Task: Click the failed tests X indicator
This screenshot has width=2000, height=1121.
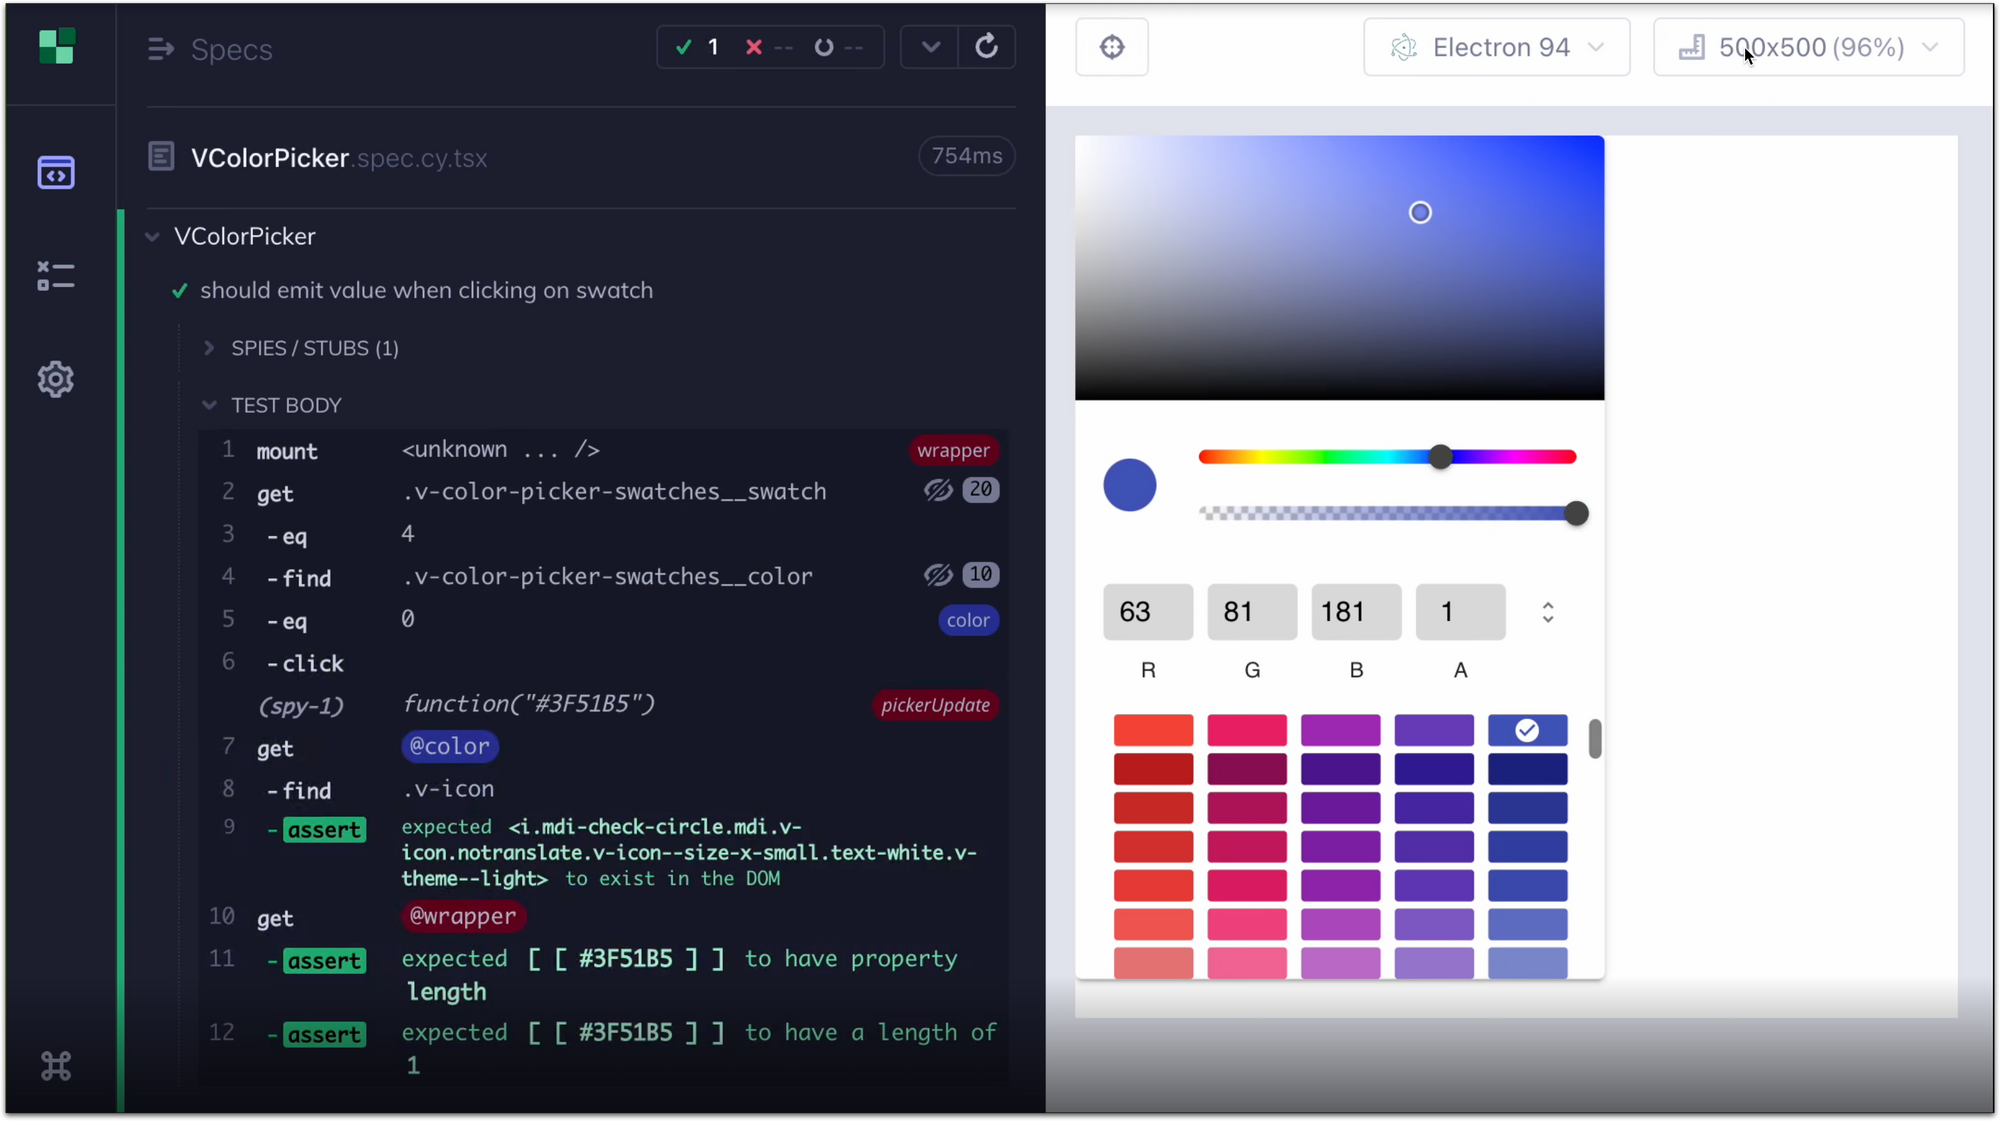Action: 755,47
